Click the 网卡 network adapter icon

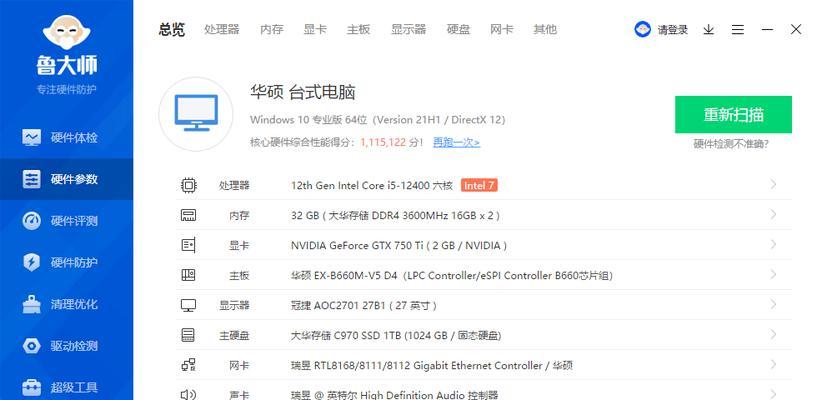pos(189,365)
